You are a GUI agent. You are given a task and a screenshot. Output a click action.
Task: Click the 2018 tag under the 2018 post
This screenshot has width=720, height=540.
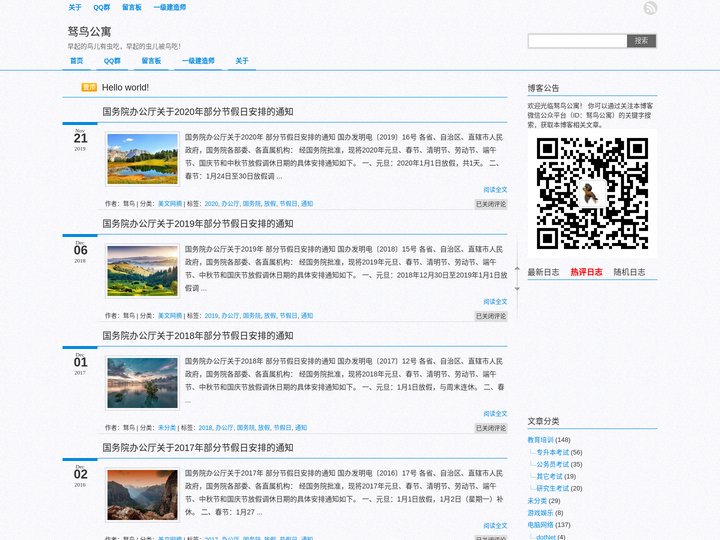[205, 428]
